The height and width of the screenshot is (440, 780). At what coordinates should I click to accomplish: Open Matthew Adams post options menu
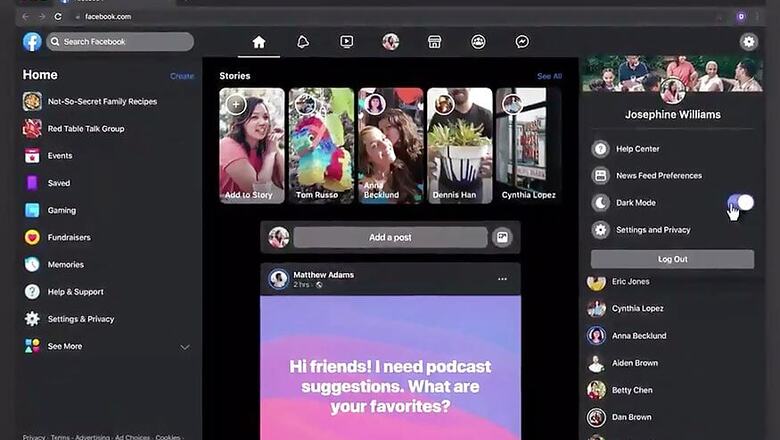pos(502,279)
